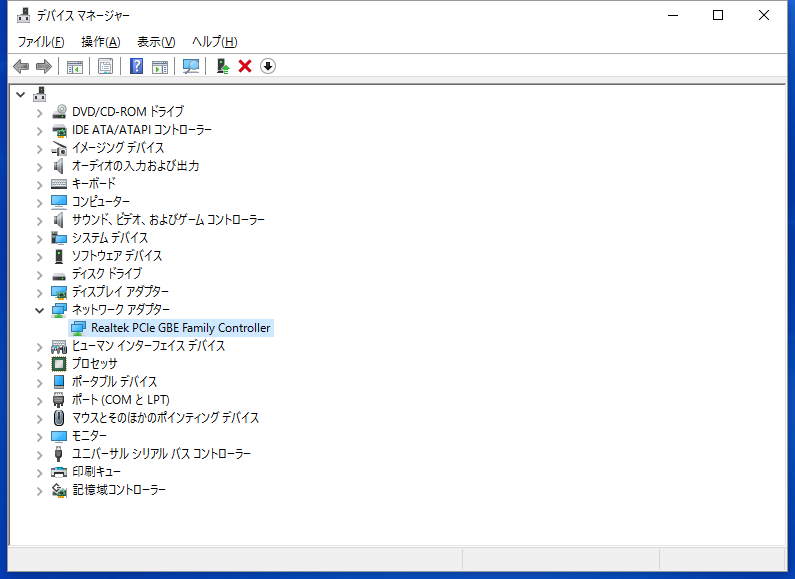This screenshot has width=795, height=579.
Task: Select the キーボード label
Action: point(94,184)
